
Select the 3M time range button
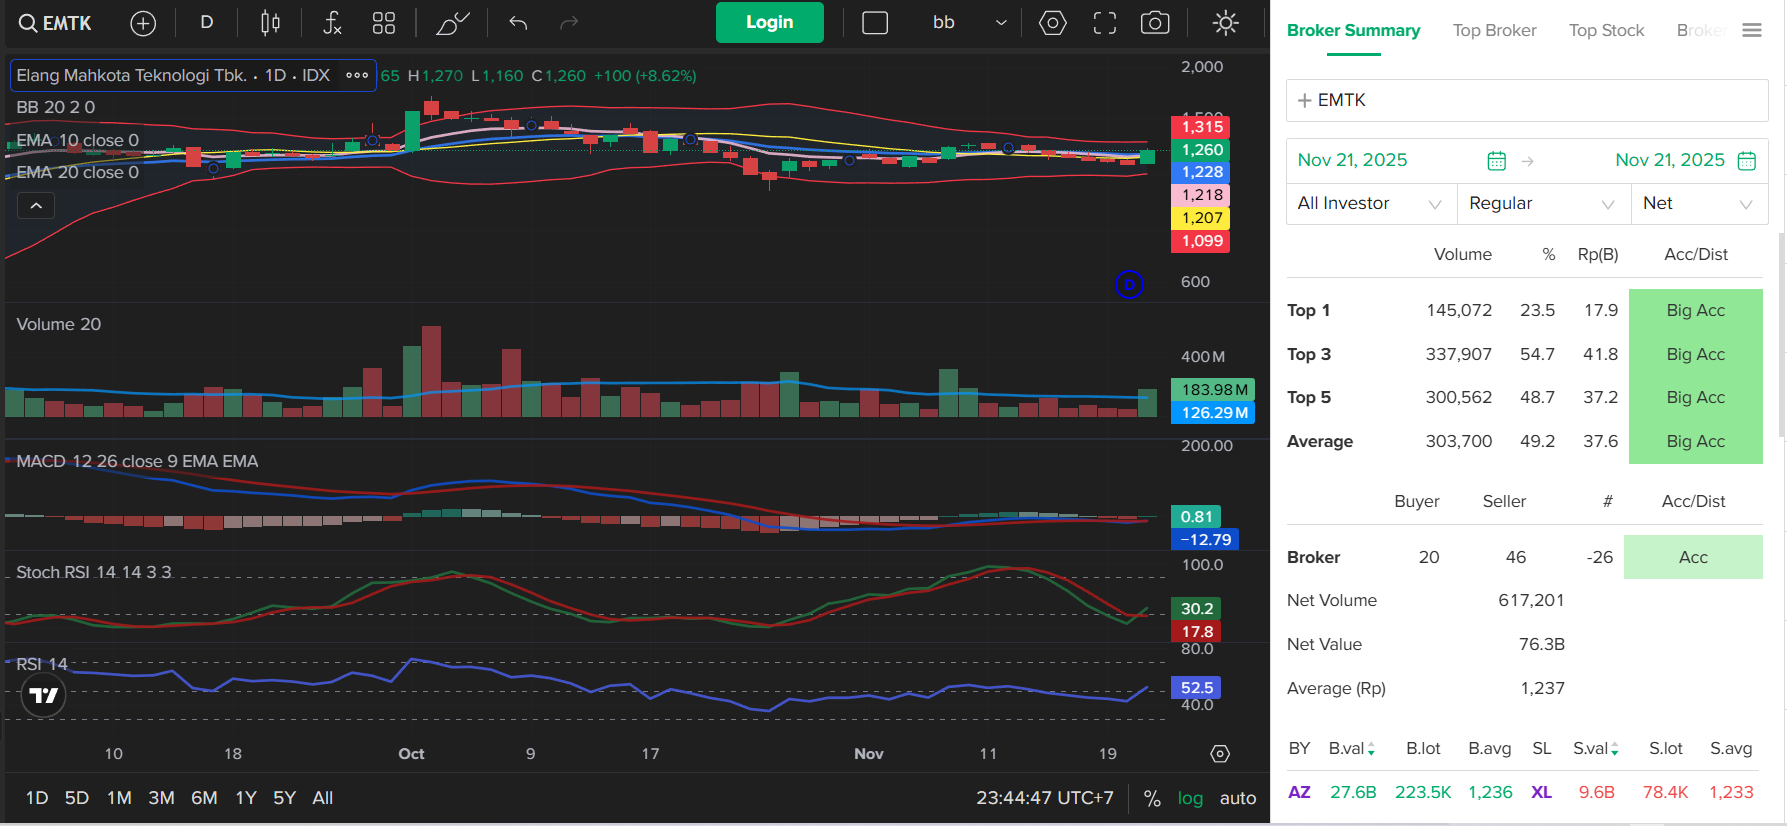[161, 798]
